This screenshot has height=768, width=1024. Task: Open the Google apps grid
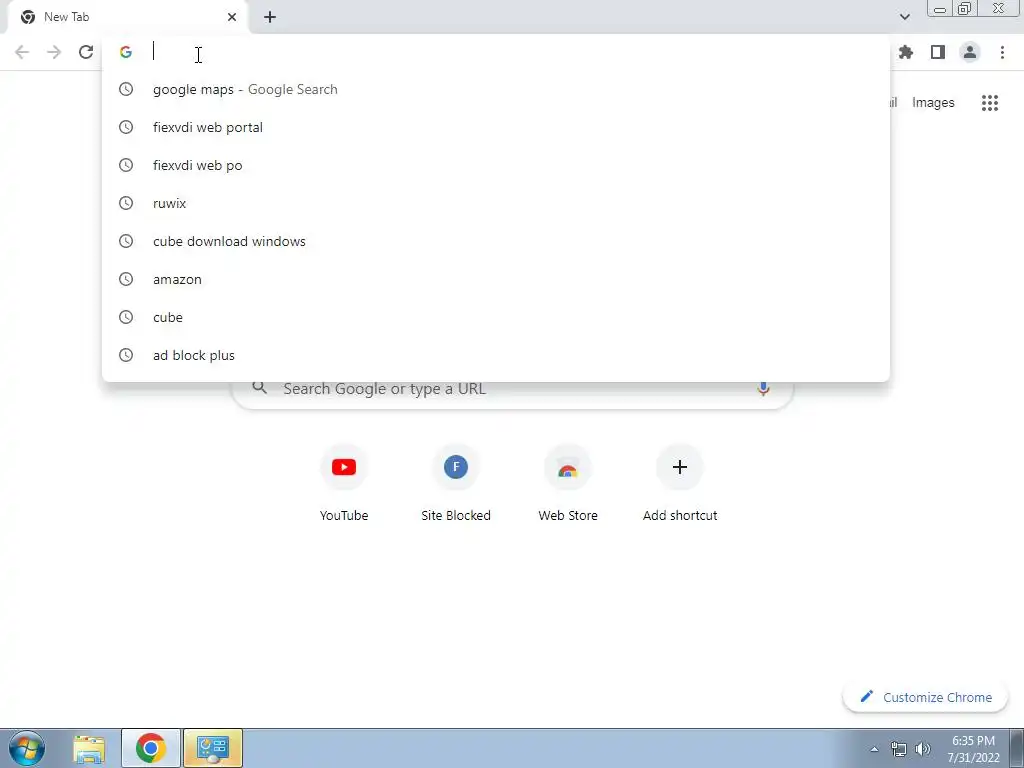(990, 103)
